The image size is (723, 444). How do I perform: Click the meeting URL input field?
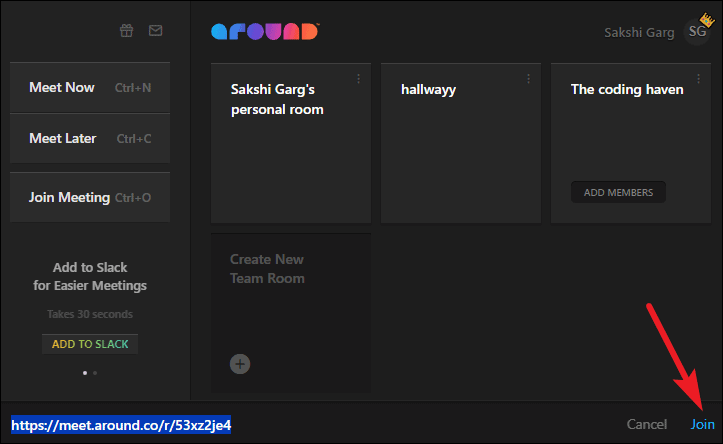(121, 425)
